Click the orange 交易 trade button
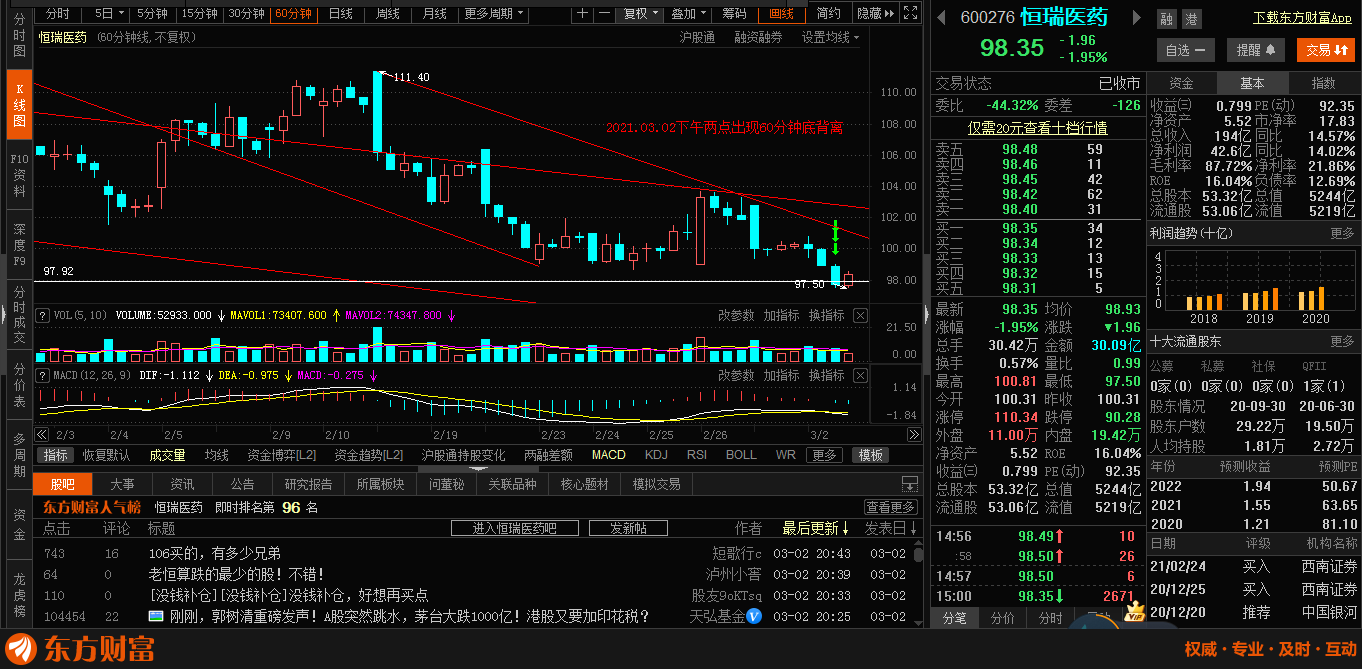 [1326, 49]
